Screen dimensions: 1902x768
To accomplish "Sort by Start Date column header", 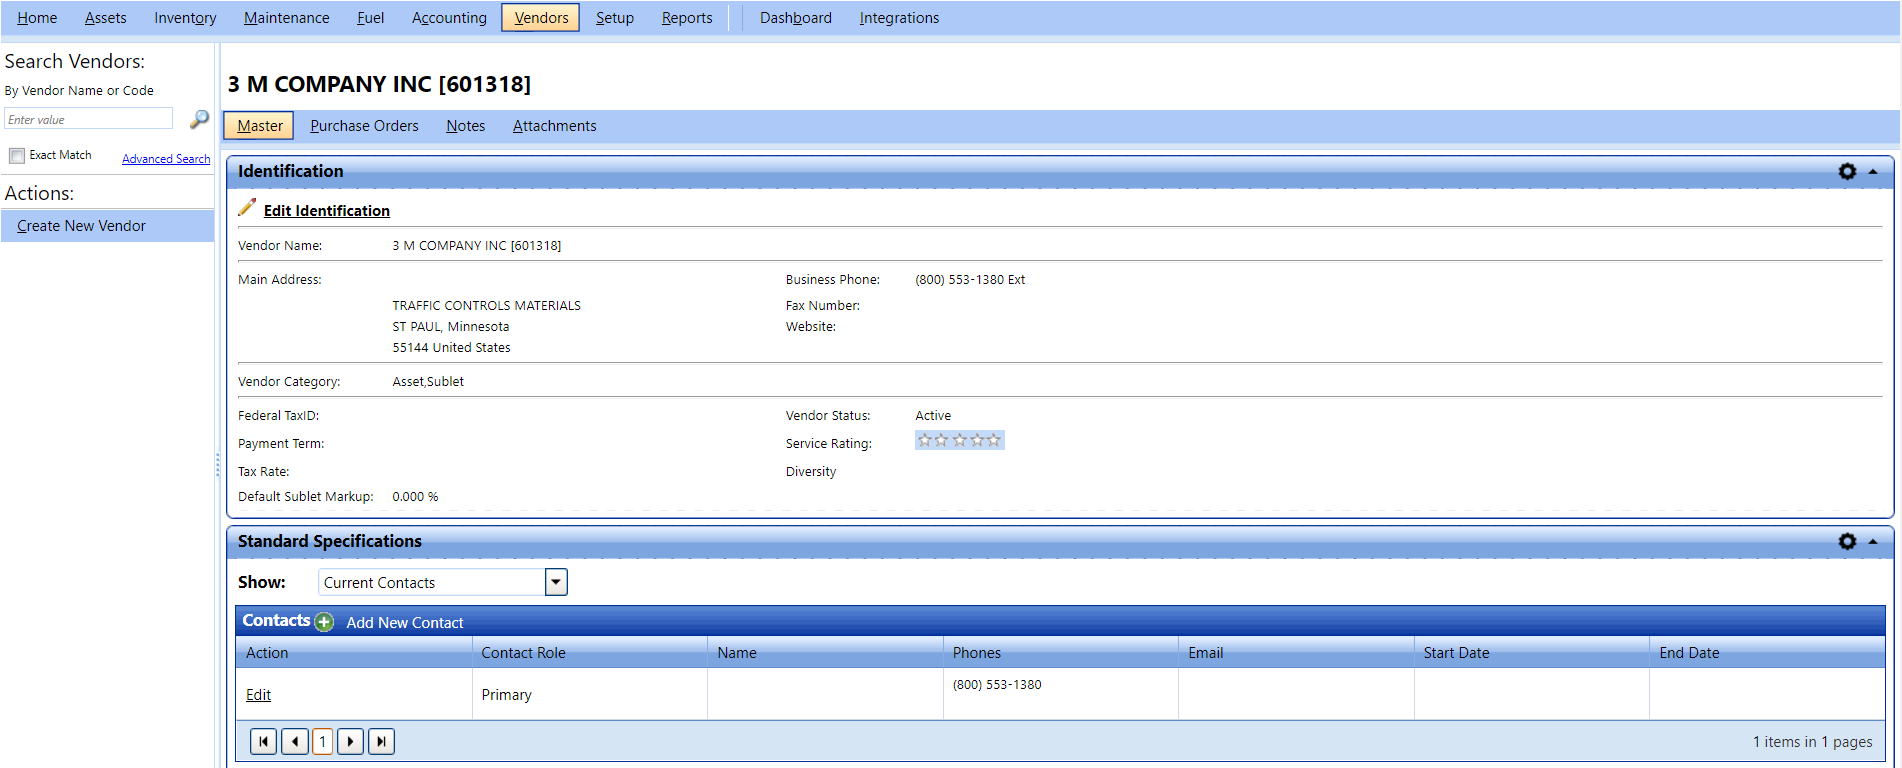I will point(1456,652).
